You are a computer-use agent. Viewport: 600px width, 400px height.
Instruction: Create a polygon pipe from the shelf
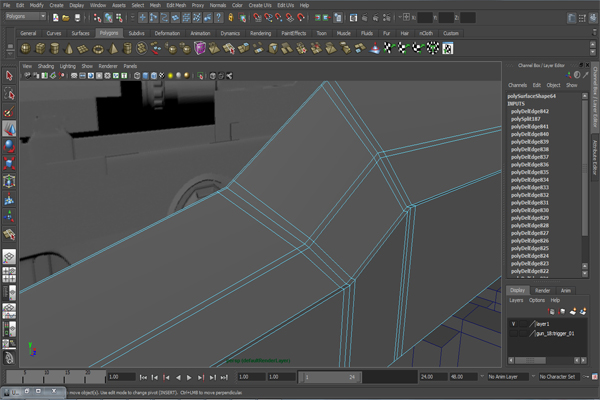tap(127, 49)
